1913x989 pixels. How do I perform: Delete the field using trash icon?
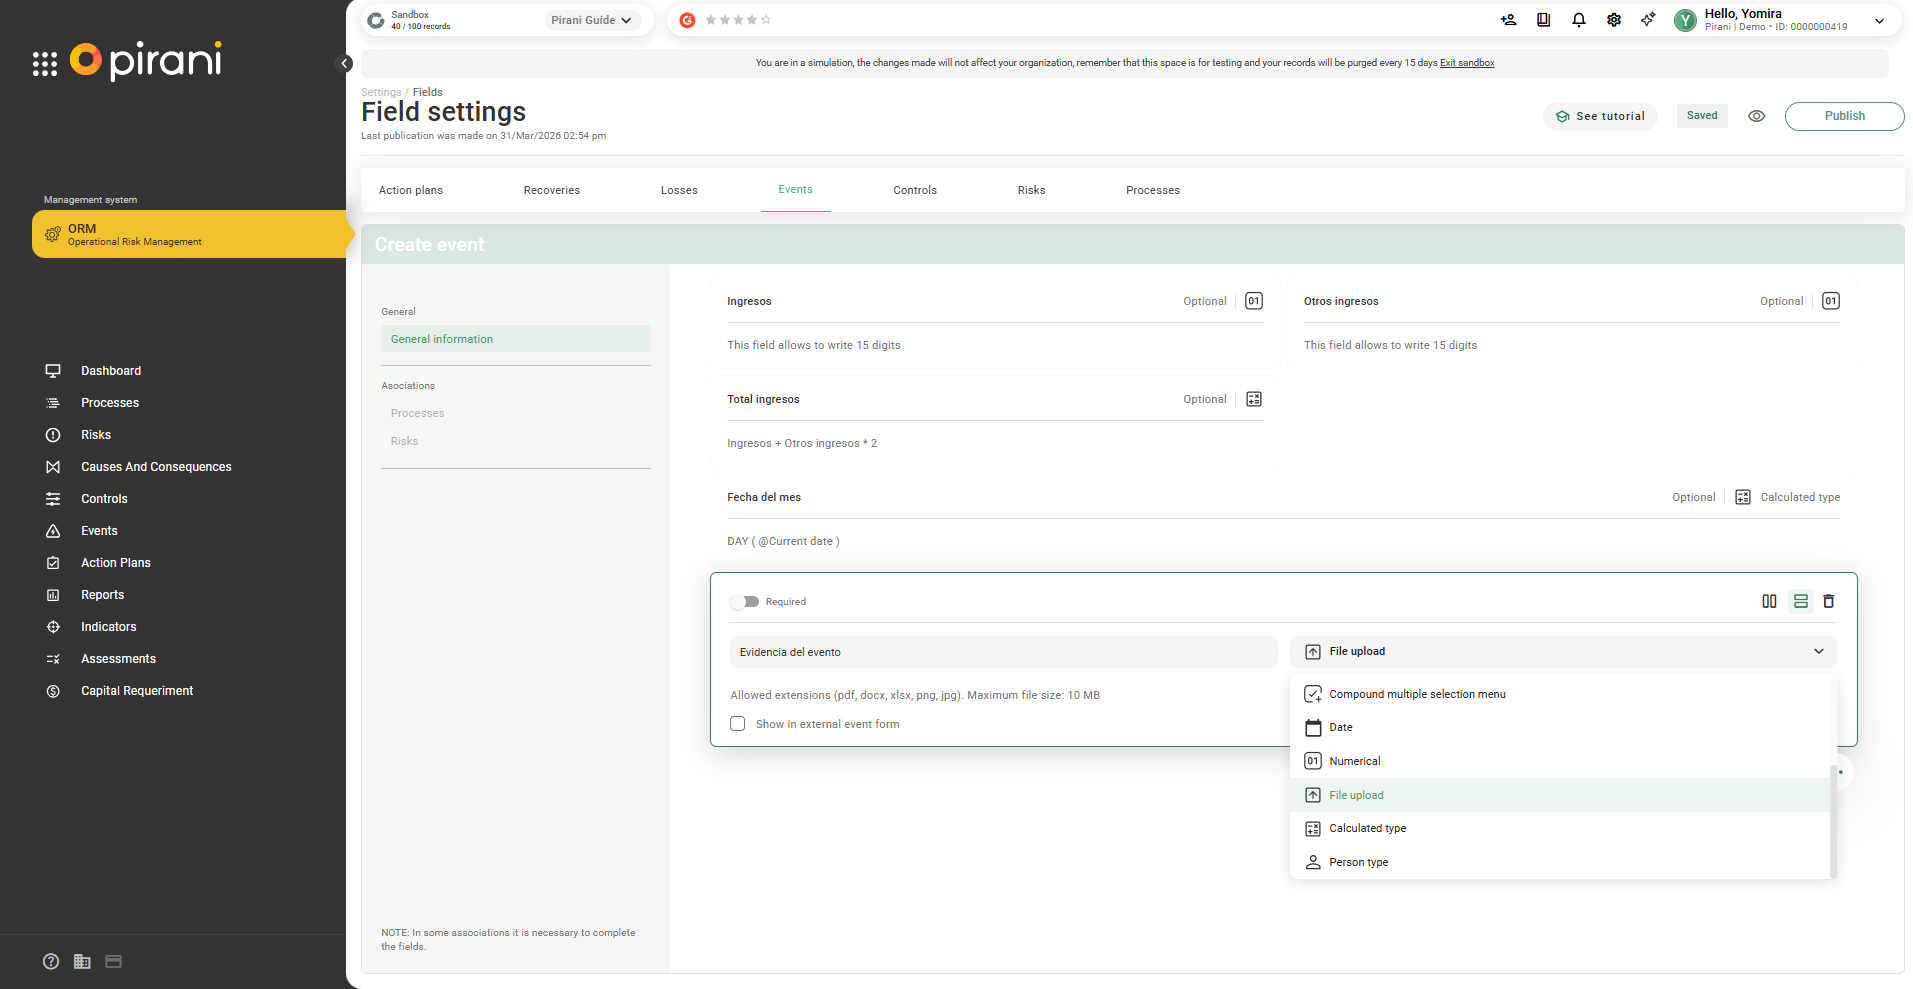[1828, 601]
